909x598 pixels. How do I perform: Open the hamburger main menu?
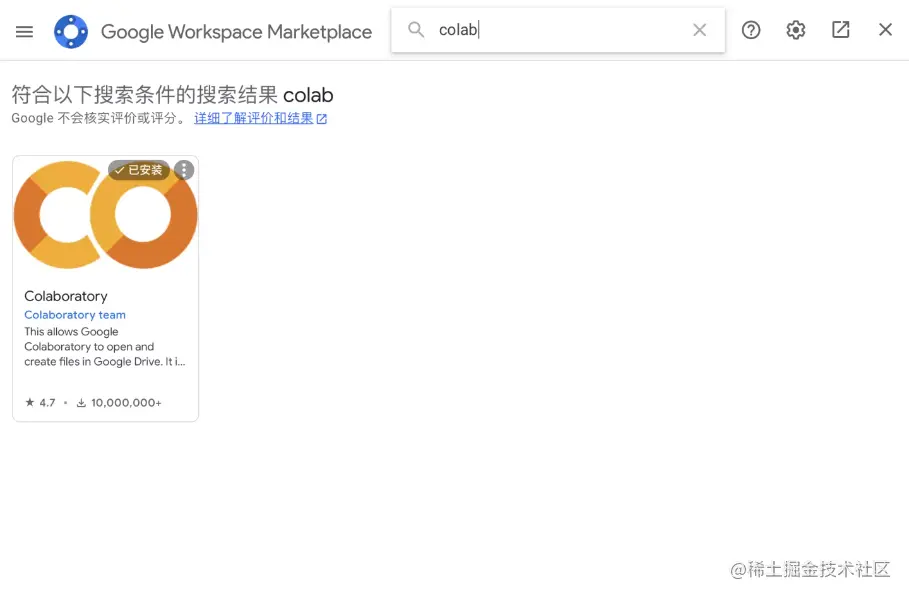click(x=24, y=31)
